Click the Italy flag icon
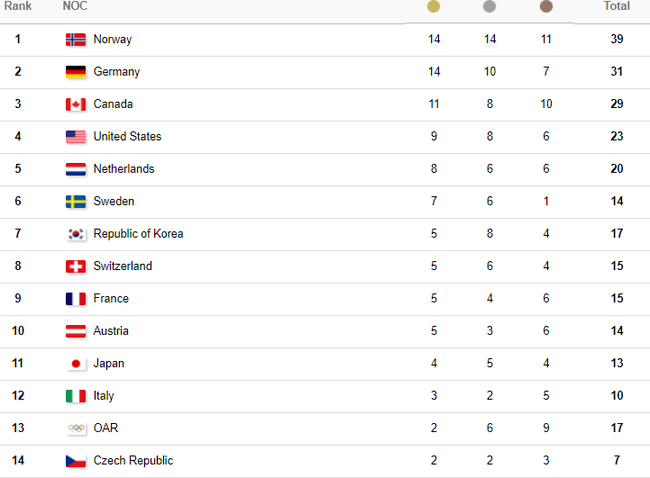 (x=76, y=396)
